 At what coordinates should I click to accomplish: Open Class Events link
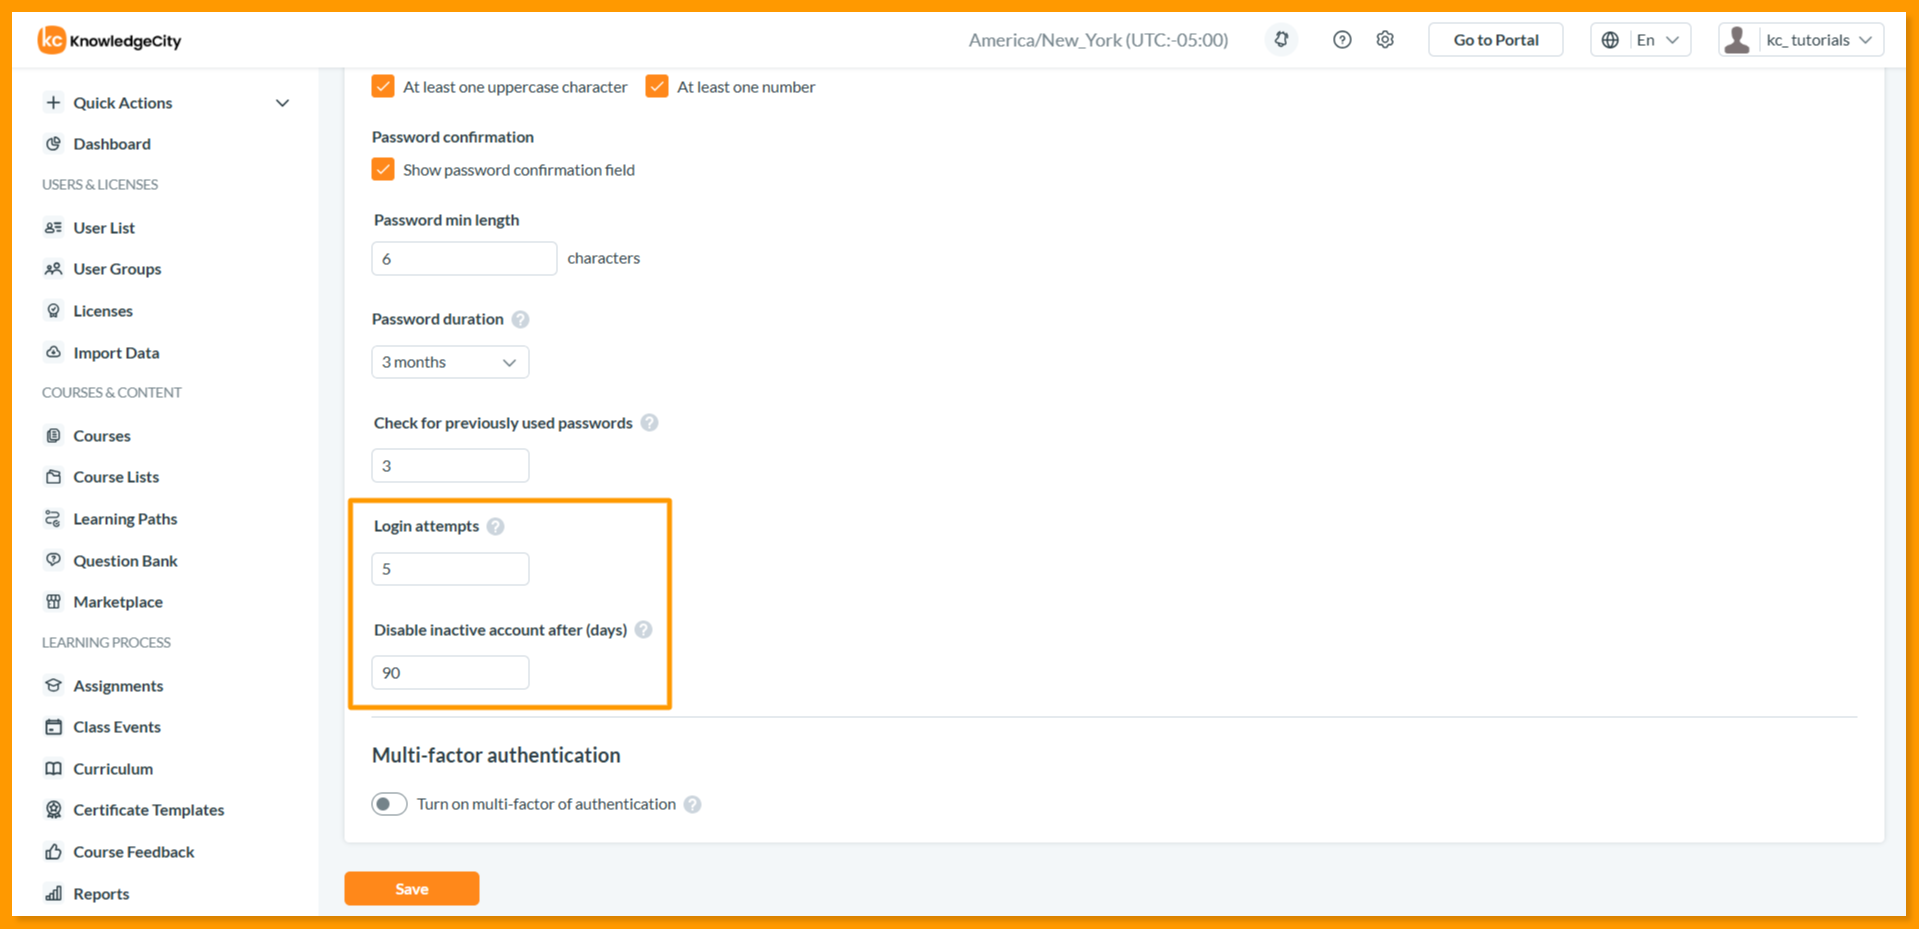(117, 727)
